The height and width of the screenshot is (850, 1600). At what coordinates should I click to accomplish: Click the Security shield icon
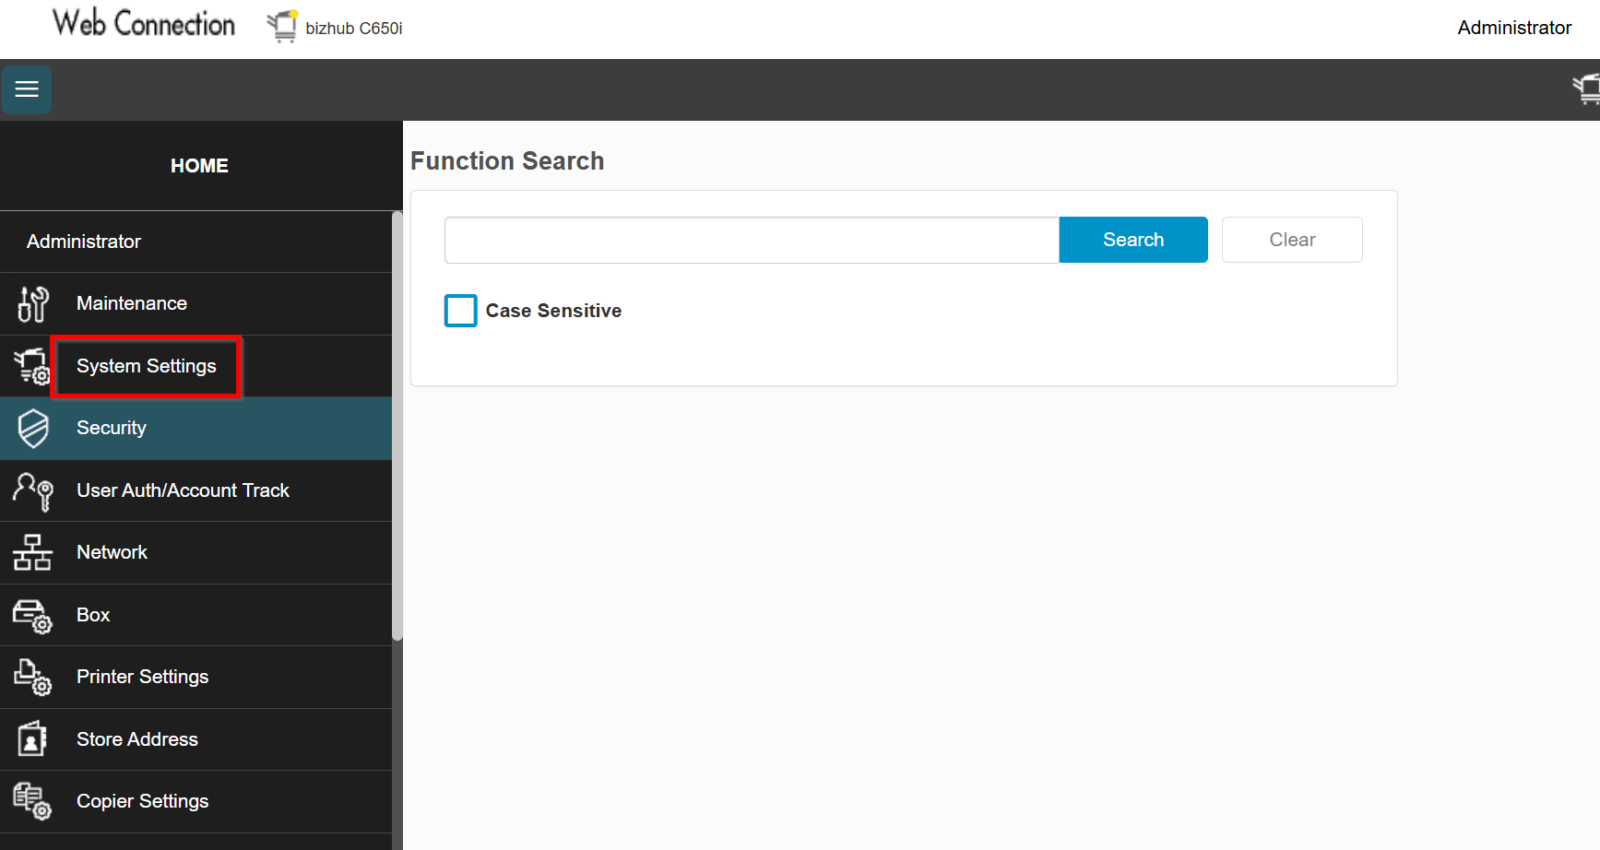click(33, 429)
